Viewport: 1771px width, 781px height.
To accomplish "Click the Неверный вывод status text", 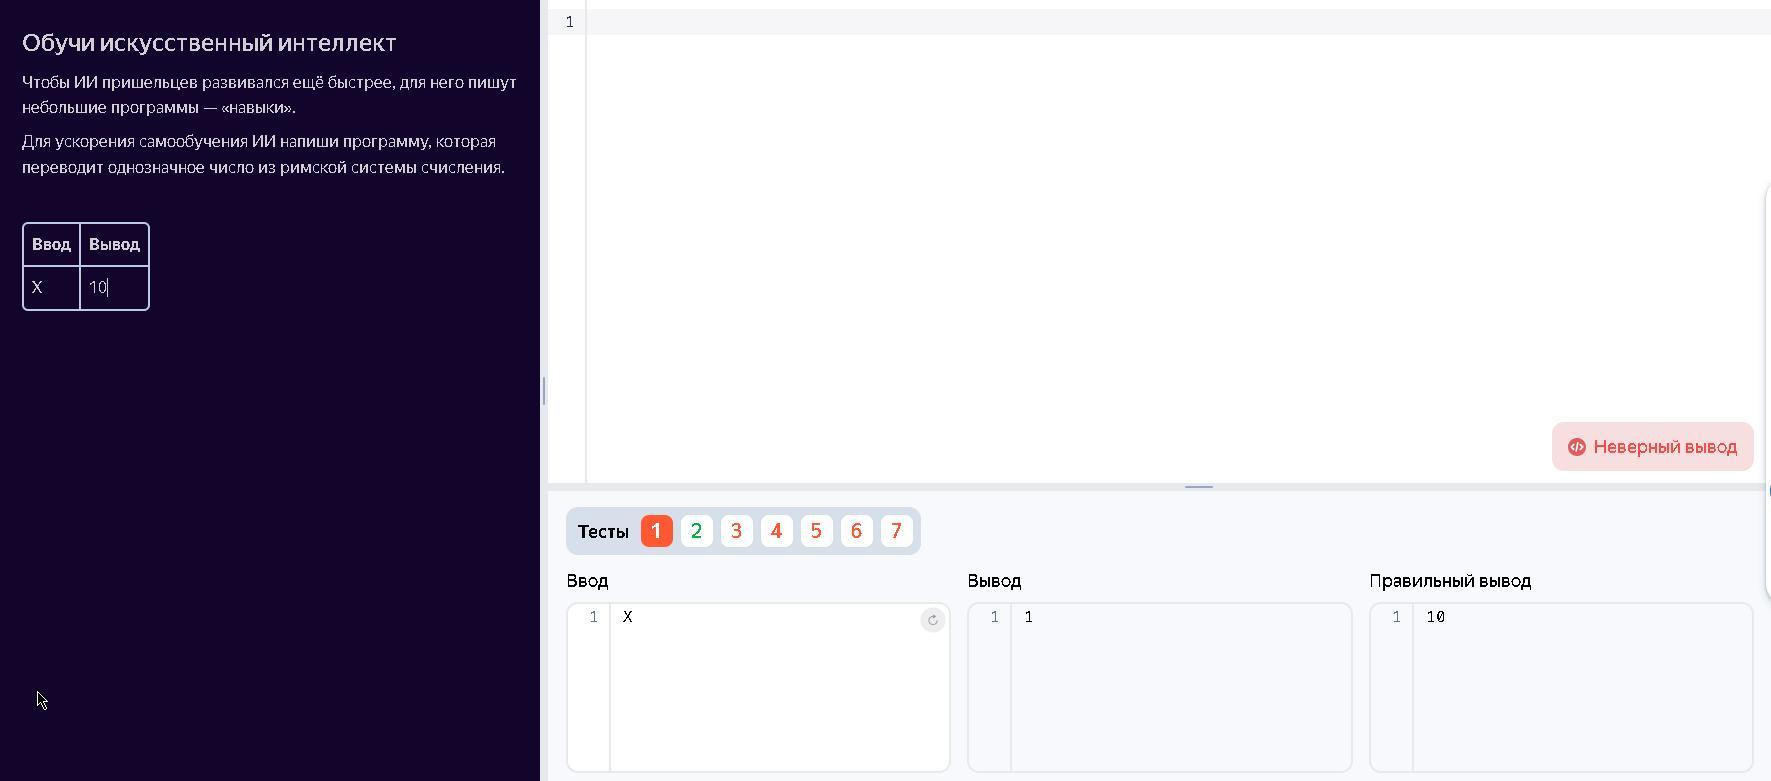I will pos(1664,447).
